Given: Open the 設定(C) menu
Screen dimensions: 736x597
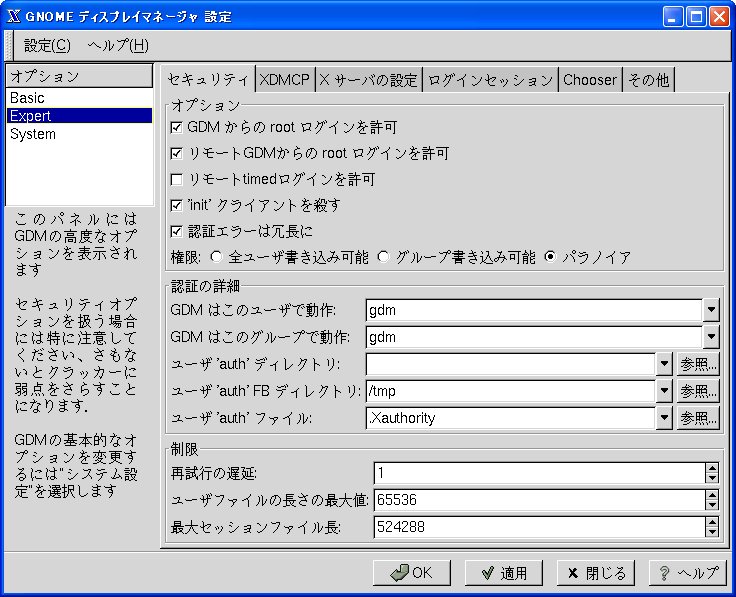Looking at the screenshot, I should coord(47,46).
